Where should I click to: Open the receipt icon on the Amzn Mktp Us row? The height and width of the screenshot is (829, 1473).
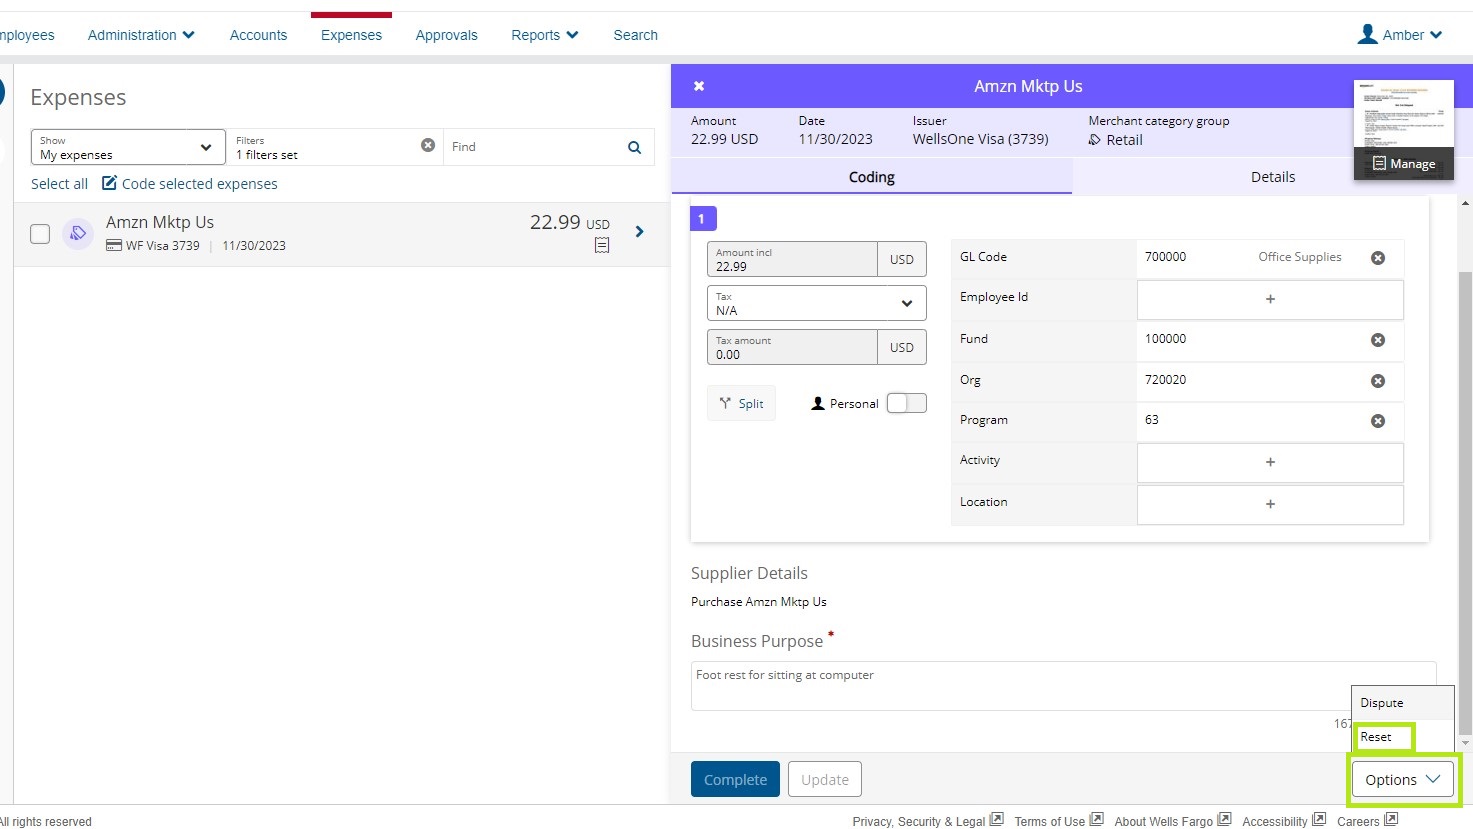point(601,245)
